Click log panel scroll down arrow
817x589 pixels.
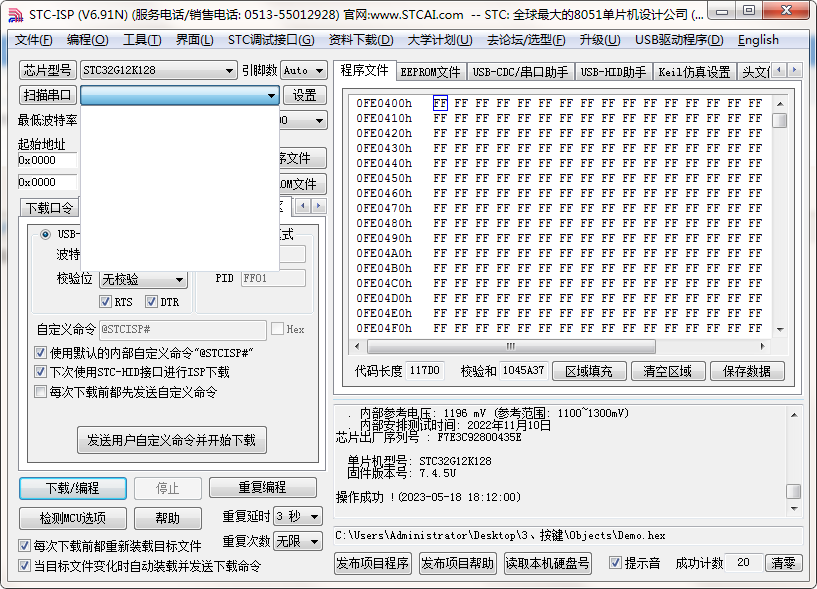click(x=794, y=508)
